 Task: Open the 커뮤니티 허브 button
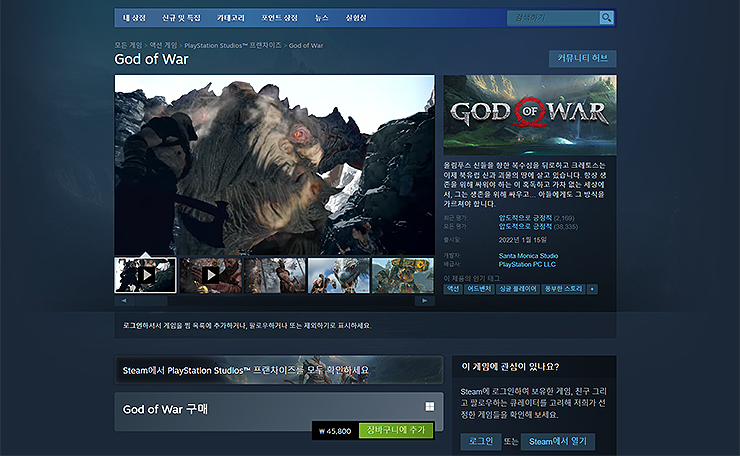(x=582, y=59)
